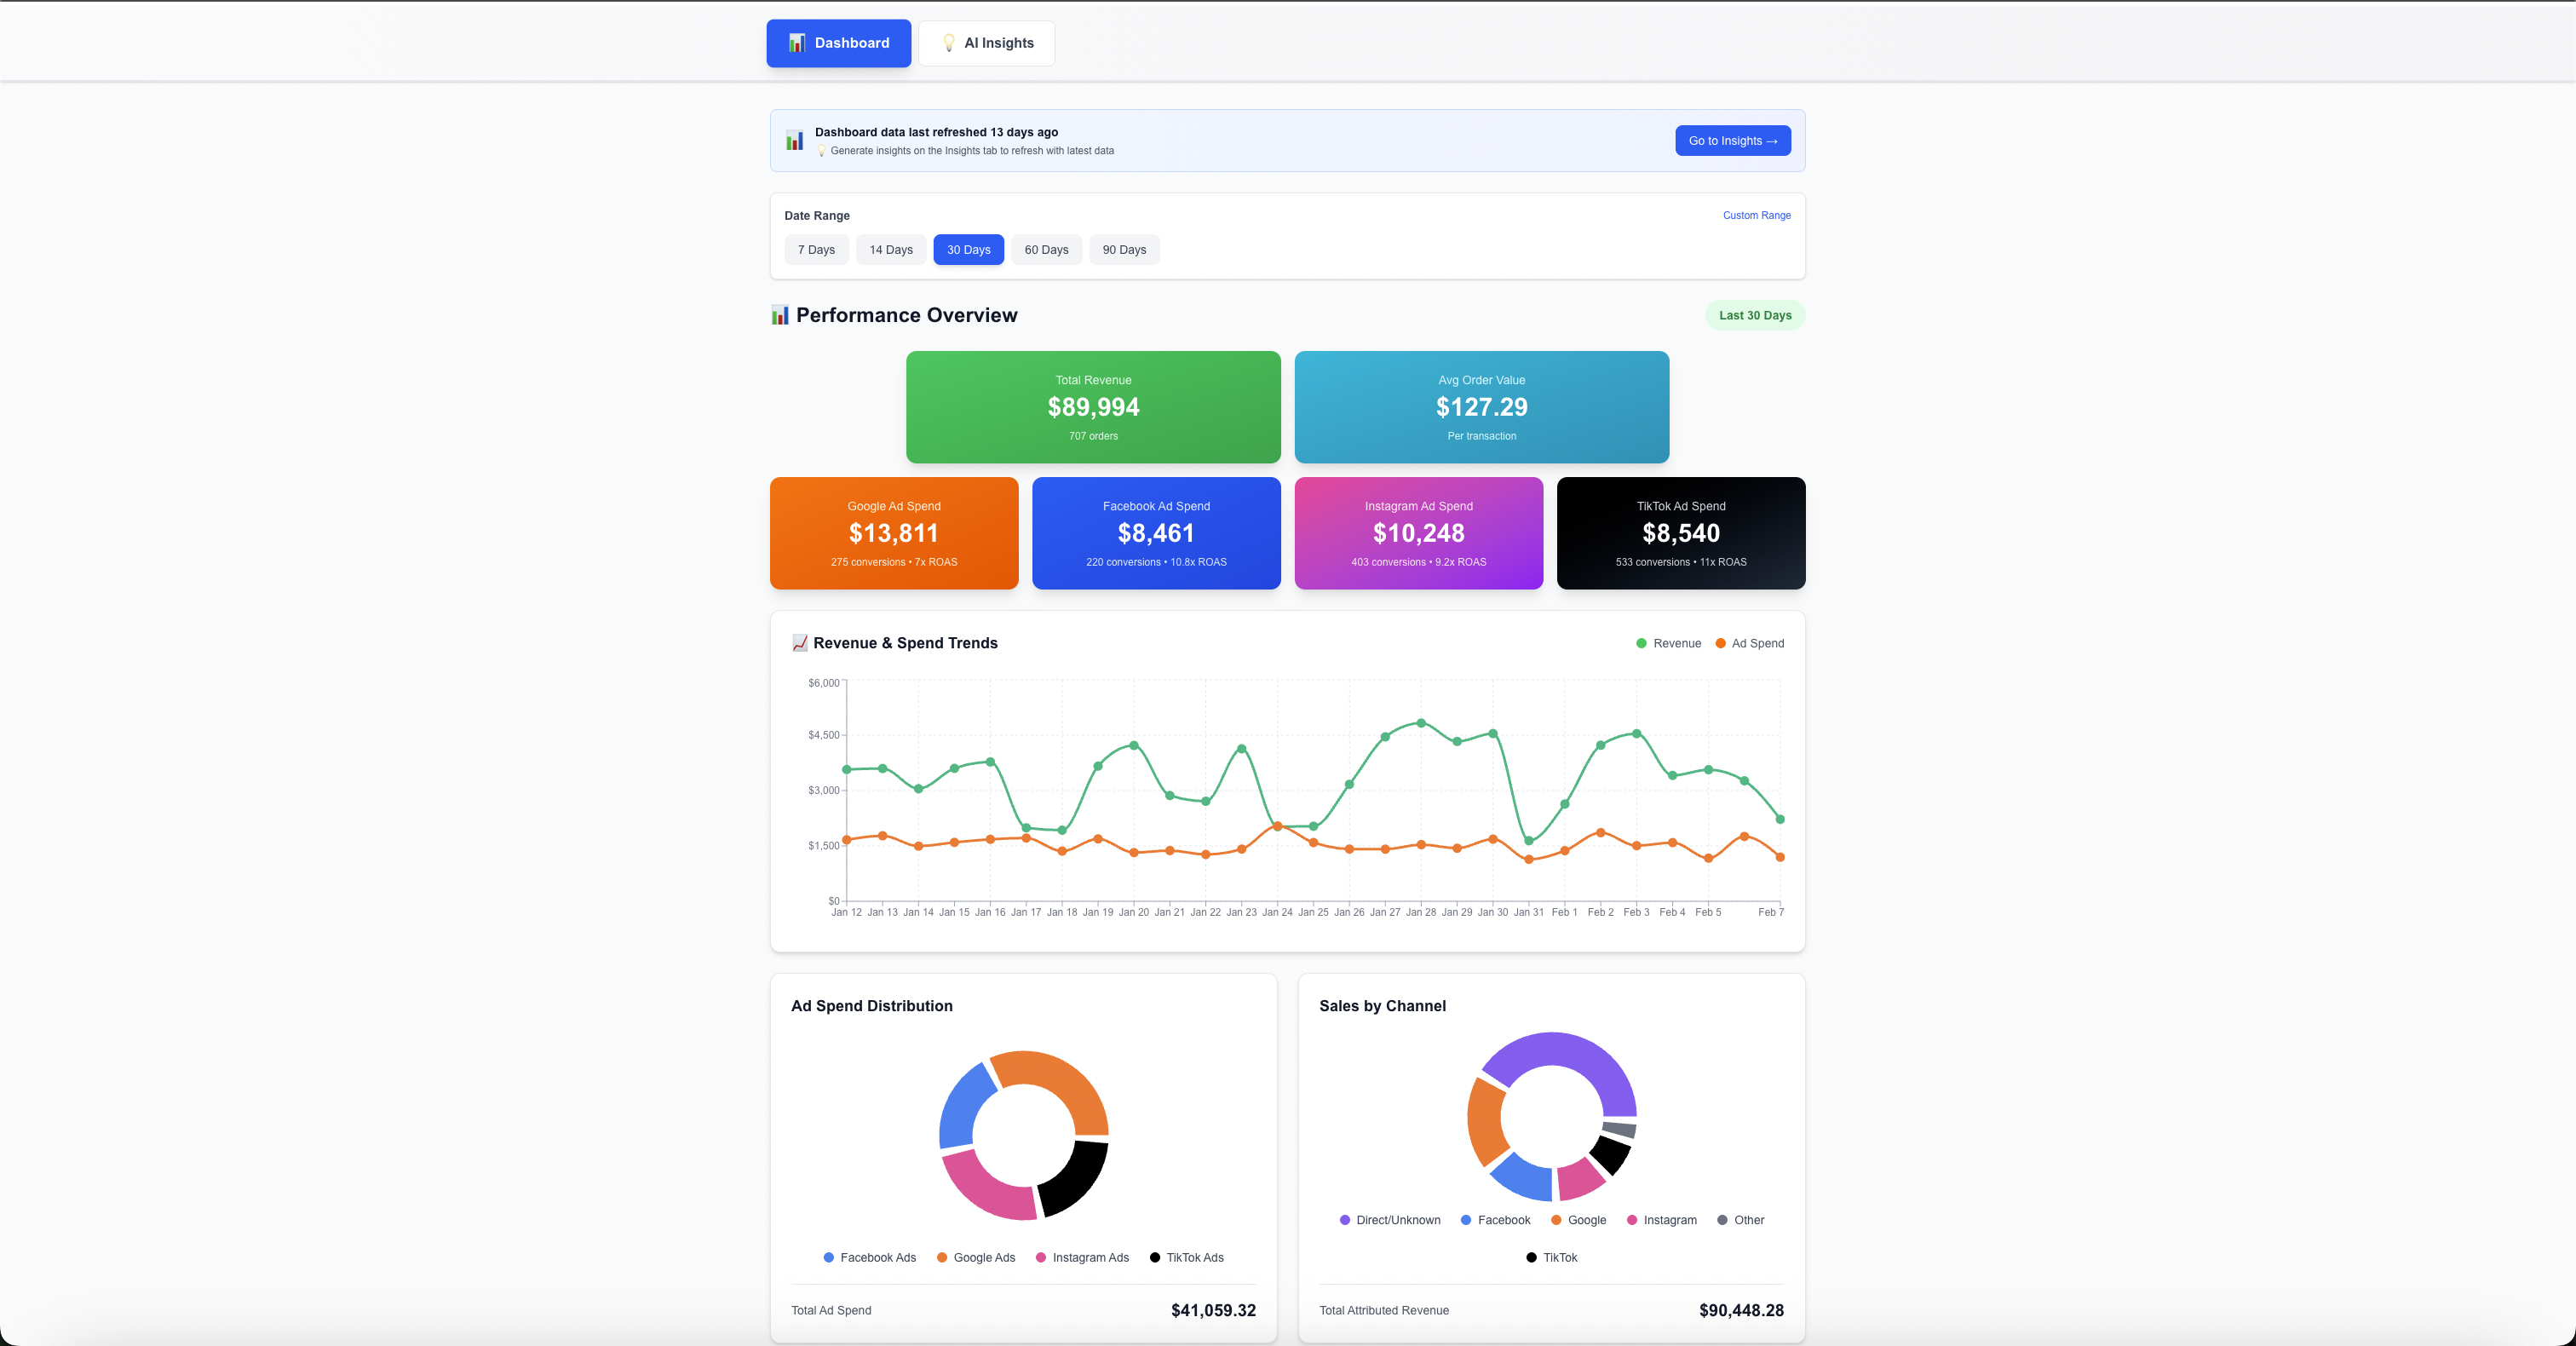
Task: Click the Last 30 Days badge
Action: tap(1755, 315)
